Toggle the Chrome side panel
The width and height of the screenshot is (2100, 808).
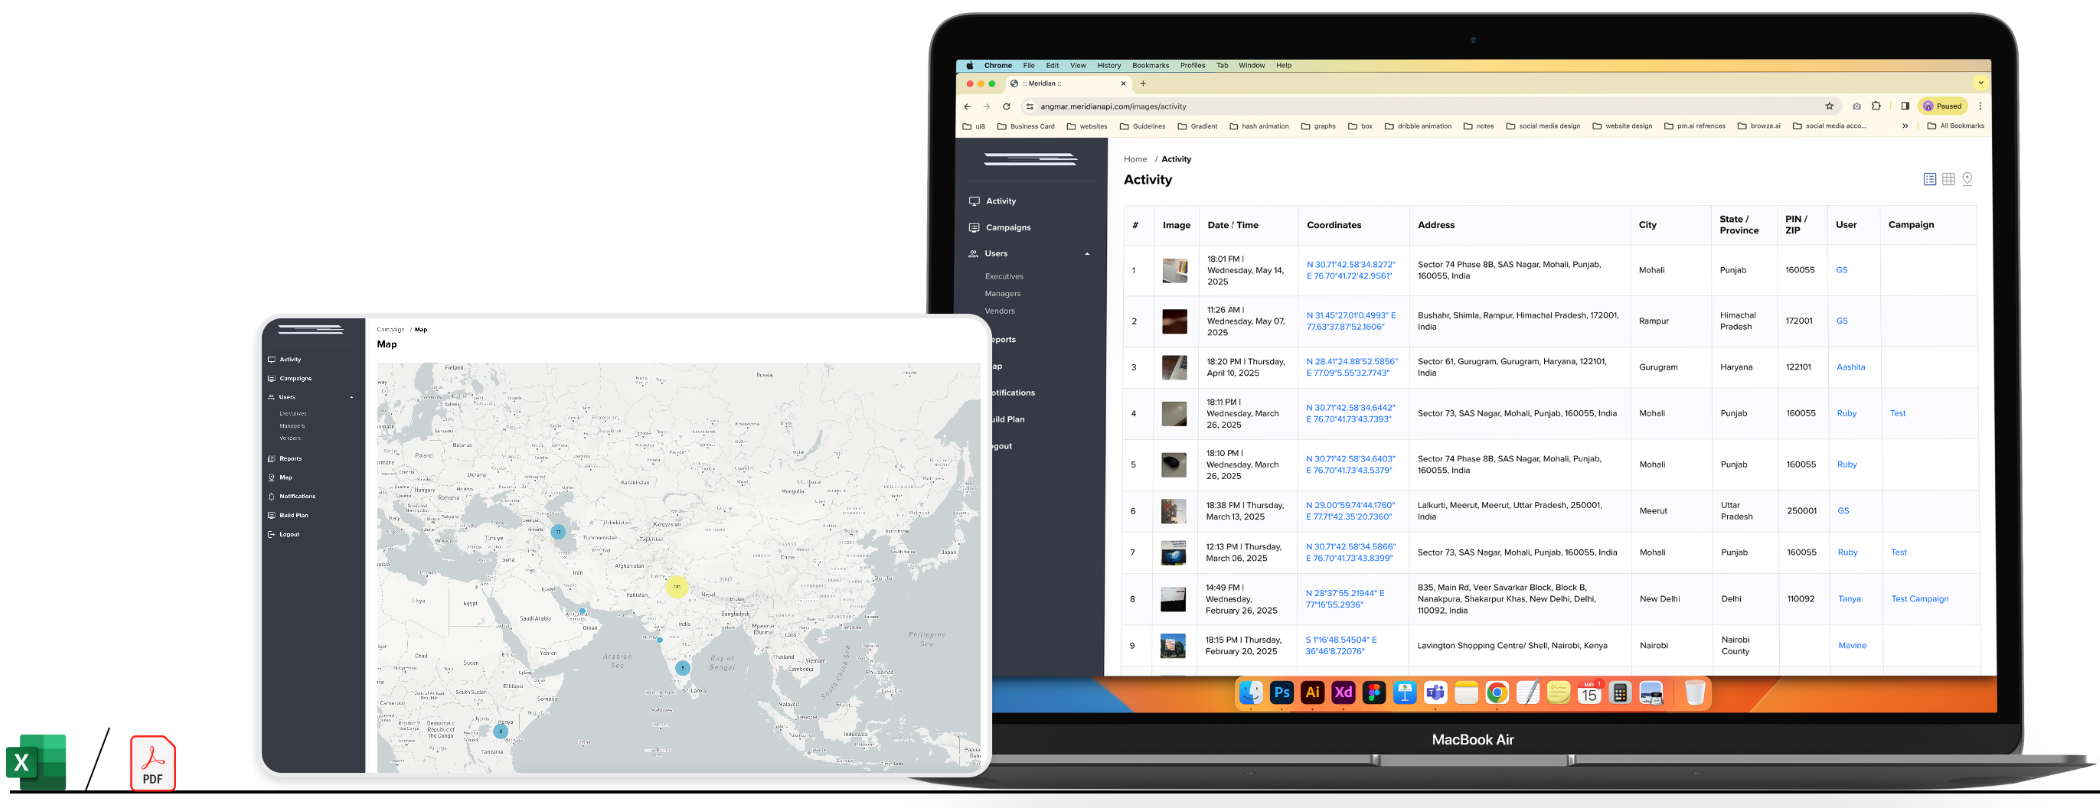[1905, 106]
